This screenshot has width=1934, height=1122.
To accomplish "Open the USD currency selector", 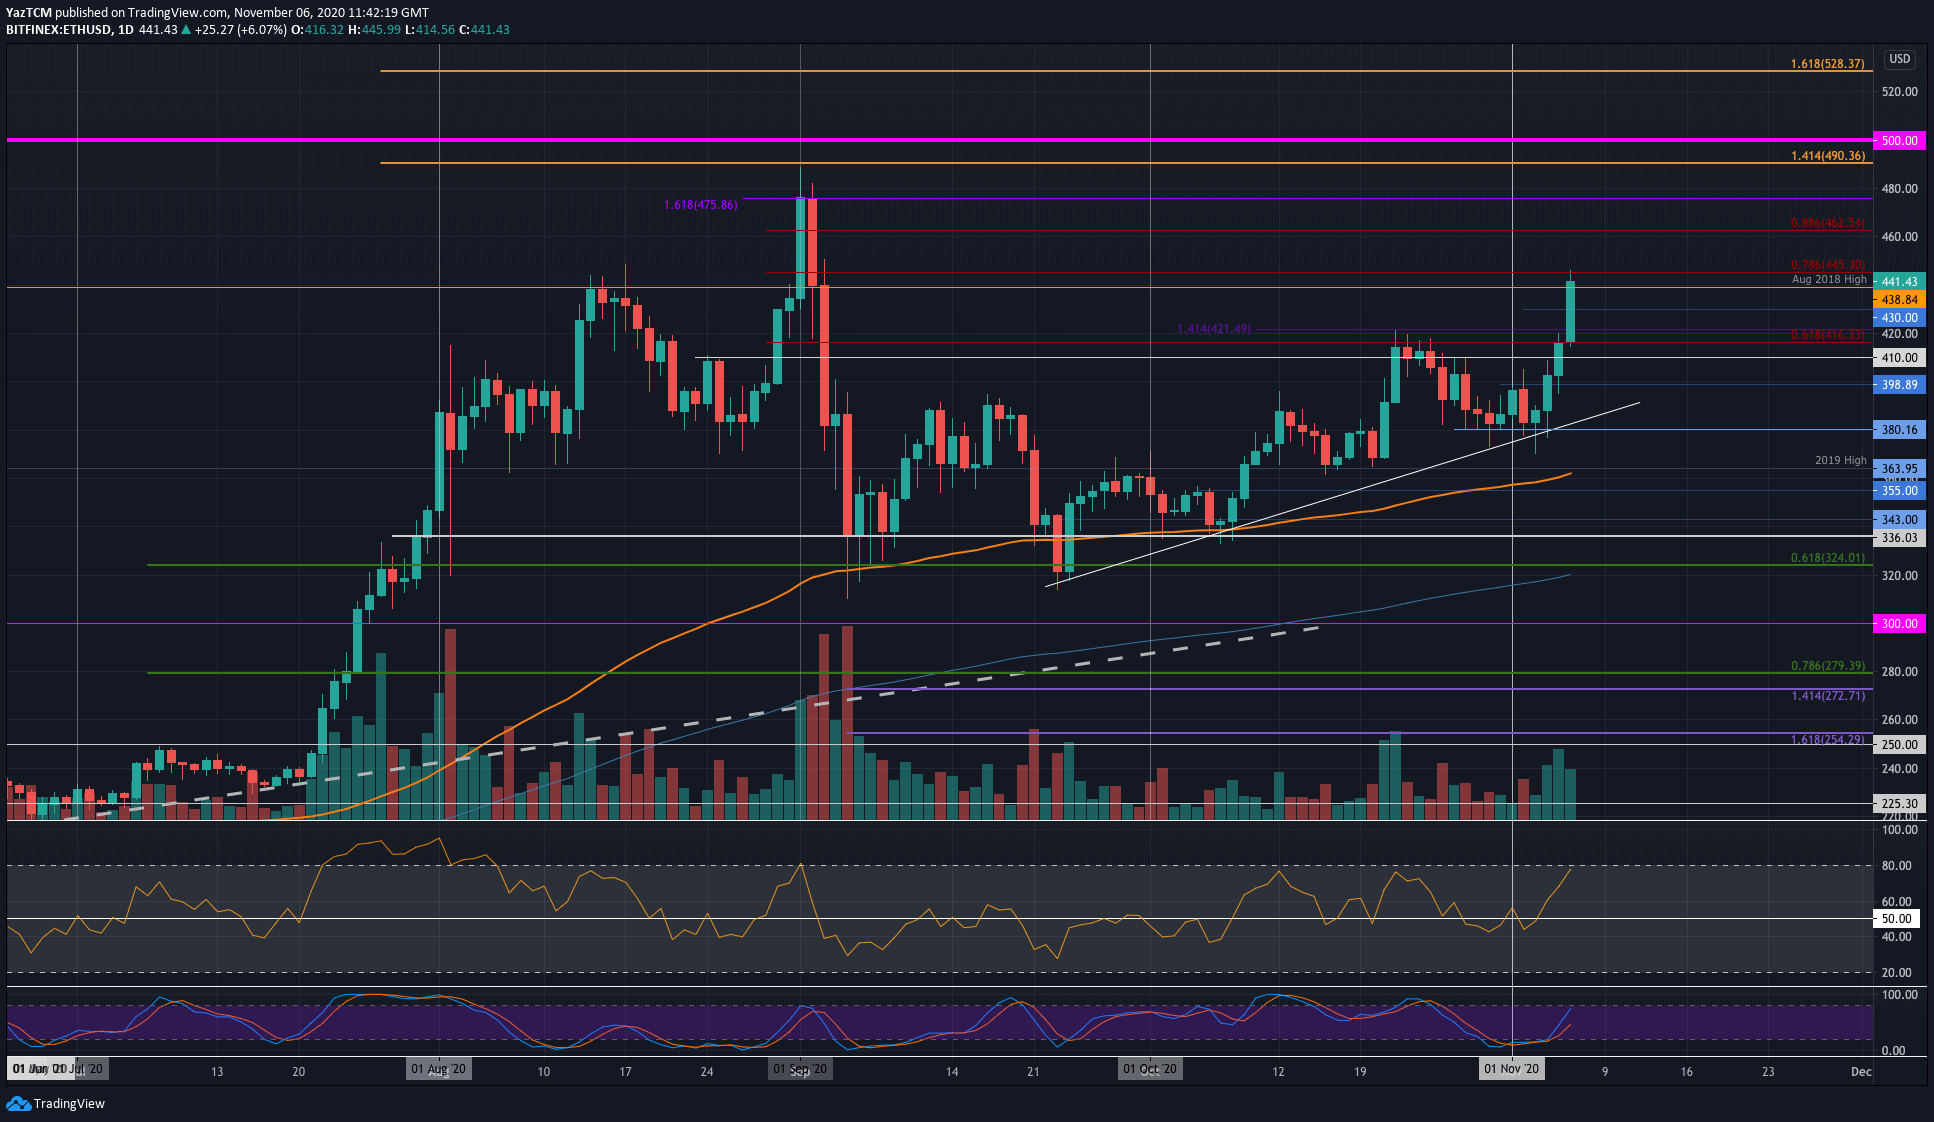I will (1899, 59).
